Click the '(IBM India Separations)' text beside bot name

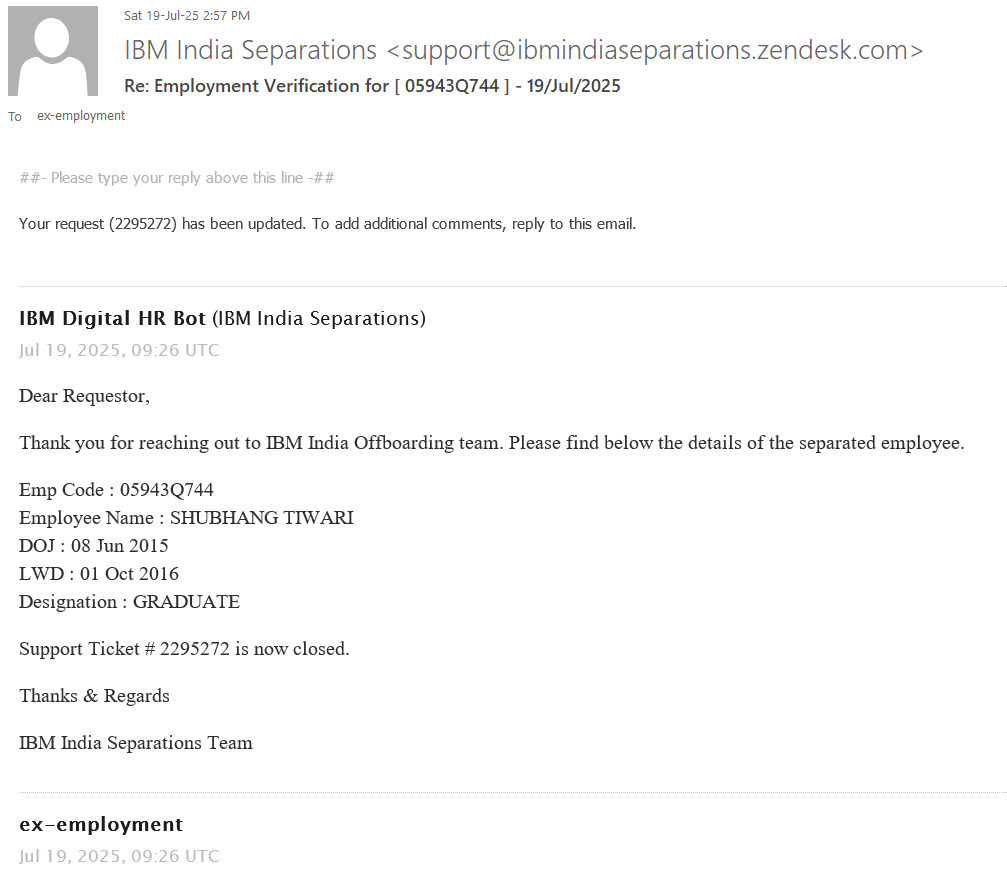[x=319, y=319]
